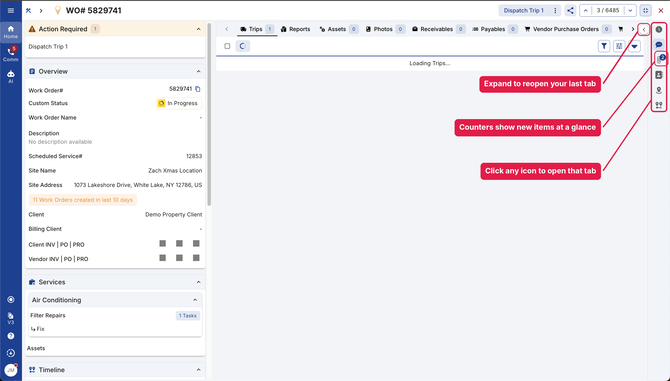670x381 pixels.
Task: Open the documents icon with badge 2
Action: coord(660,60)
